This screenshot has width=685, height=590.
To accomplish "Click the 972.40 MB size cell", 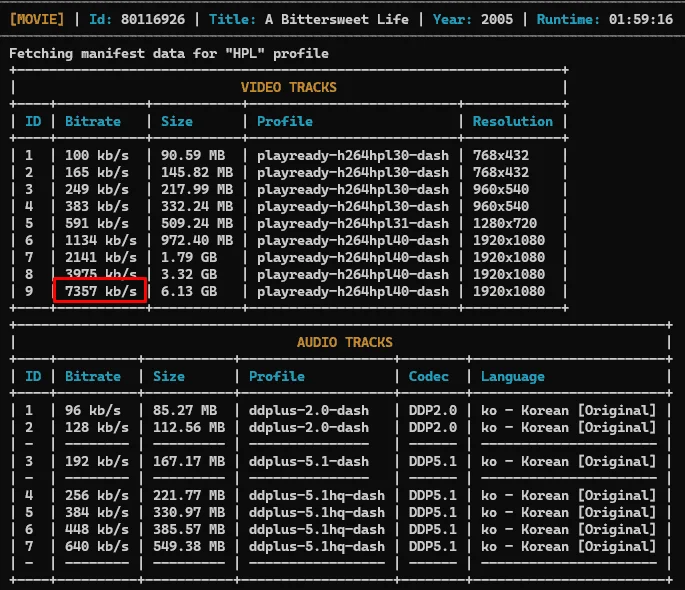I will (197, 241).
